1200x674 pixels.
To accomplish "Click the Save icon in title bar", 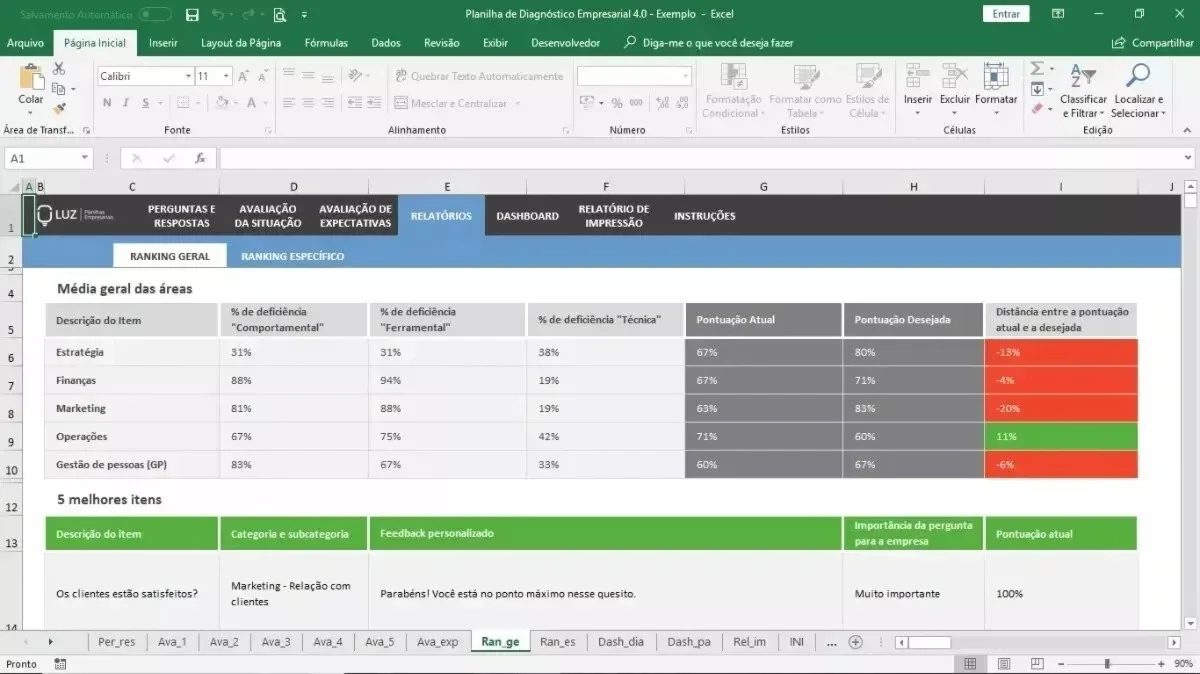I will pyautogui.click(x=191, y=14).
